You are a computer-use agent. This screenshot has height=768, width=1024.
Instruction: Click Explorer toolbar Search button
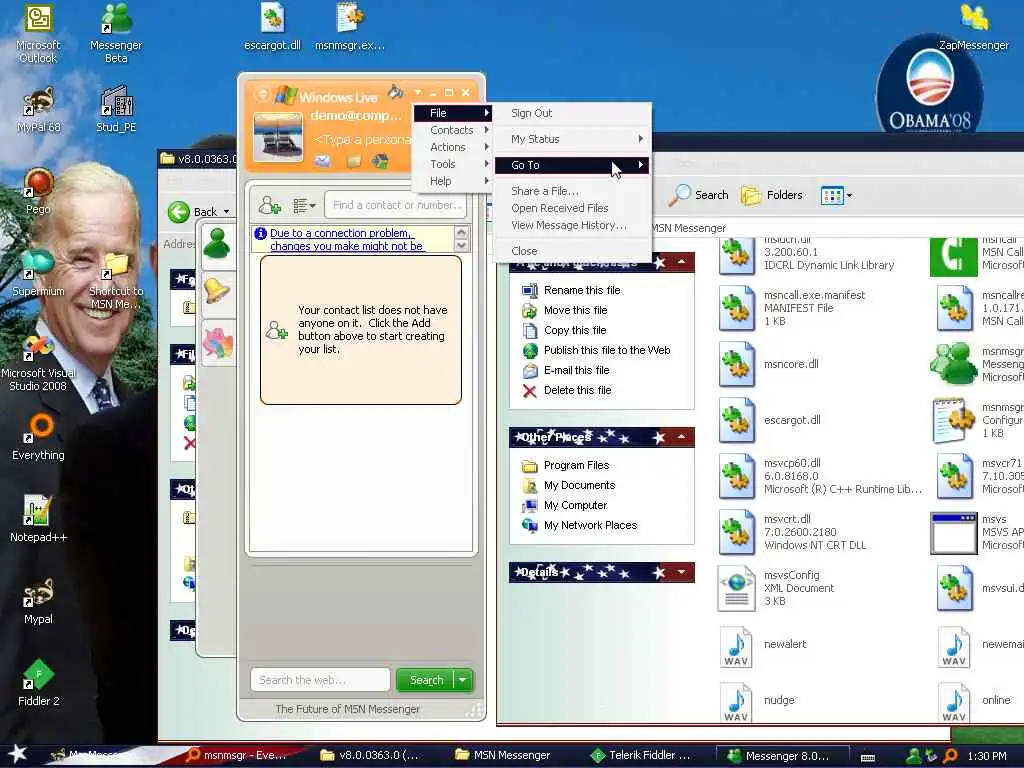[x=700, y=195]
